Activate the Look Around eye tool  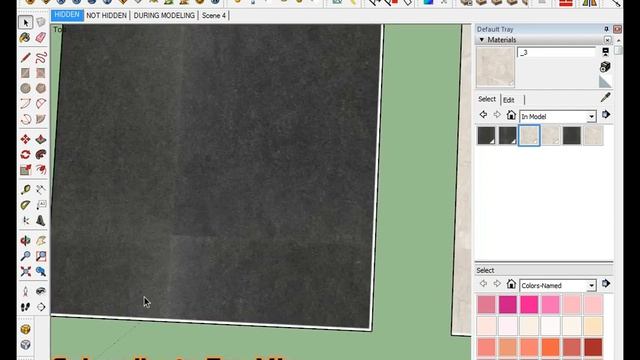click(41, 291)
